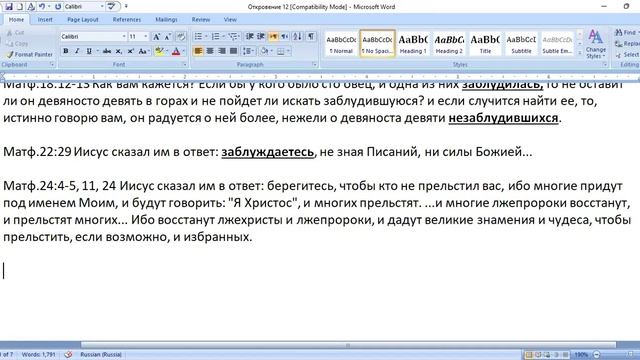Toggle Bold formatting
Image resolution: width=640 pixels, height=360 pixels.
[65, 51]
